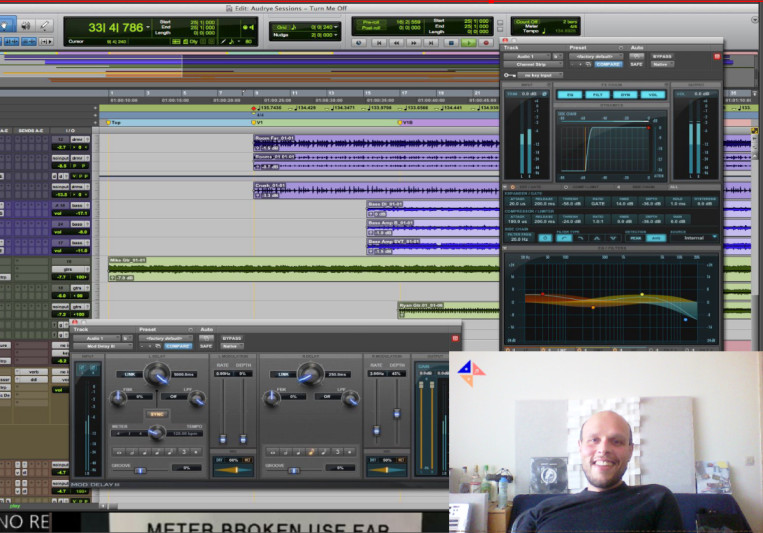Open Nudge value dropdown arrow
The width and height of the screenshot is (763, 533).
coord(336,35)
